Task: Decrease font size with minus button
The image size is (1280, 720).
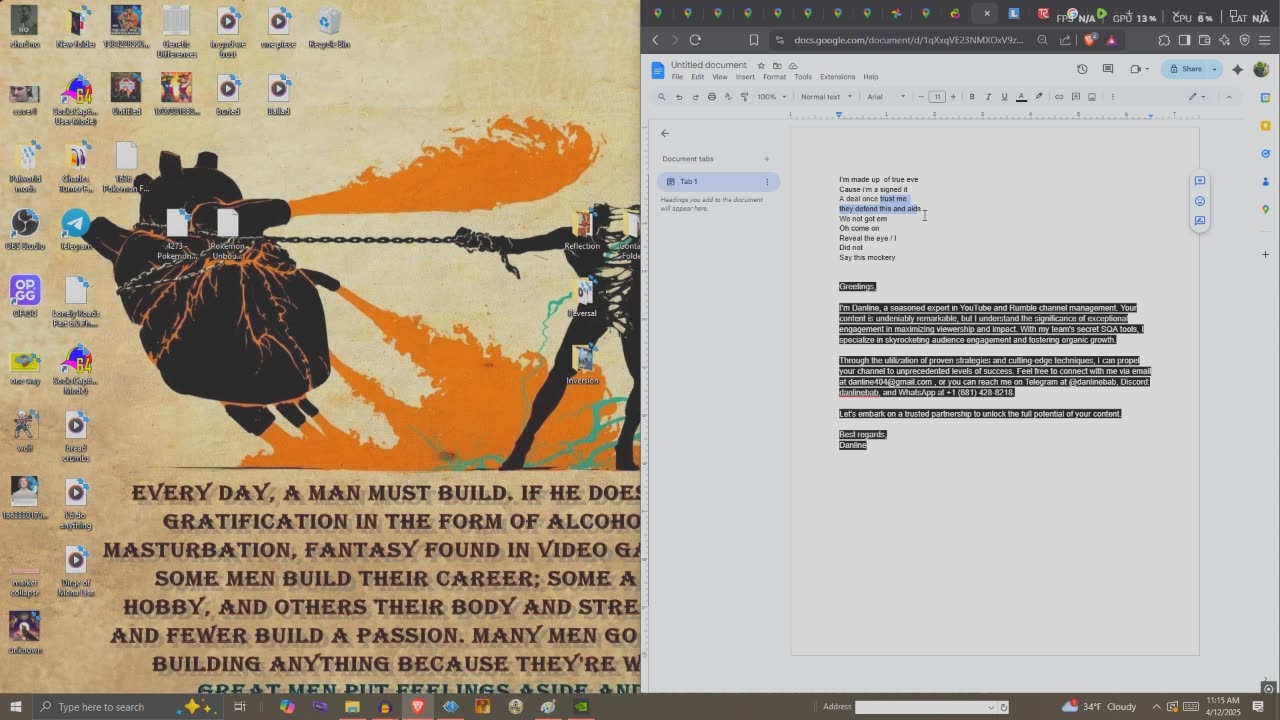Action: coord(921,97)
